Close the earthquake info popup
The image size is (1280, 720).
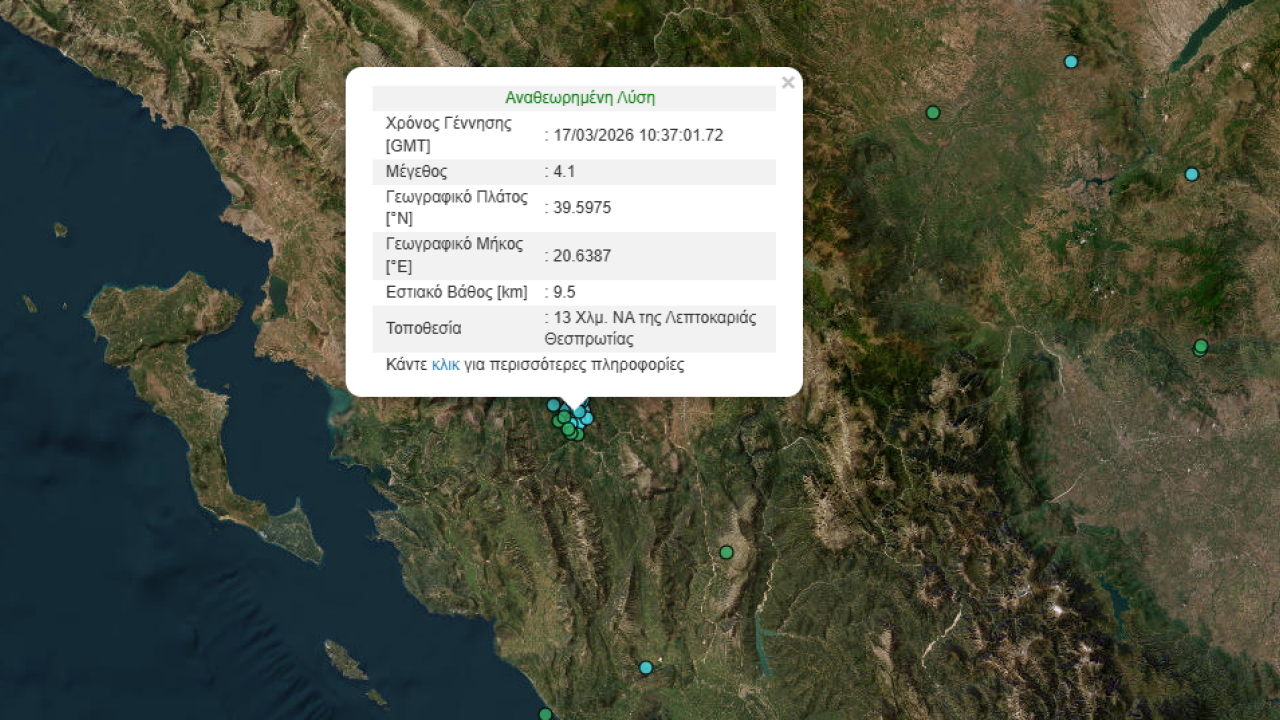tap(788, 83)
